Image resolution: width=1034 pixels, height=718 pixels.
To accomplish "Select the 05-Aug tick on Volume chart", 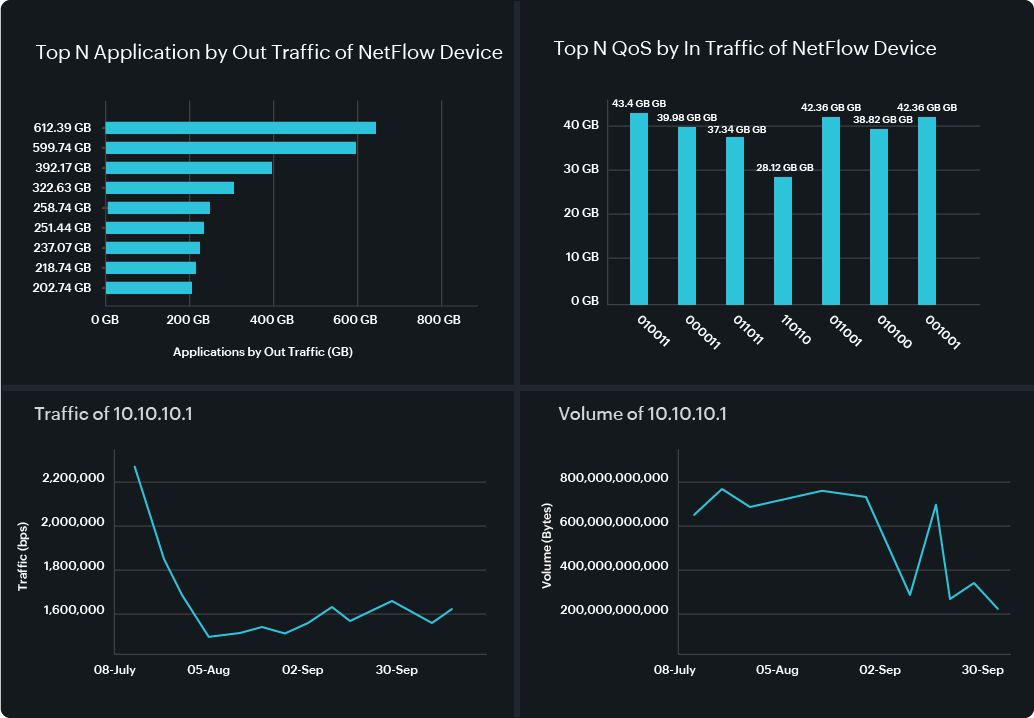I will [x=776, y=670].
